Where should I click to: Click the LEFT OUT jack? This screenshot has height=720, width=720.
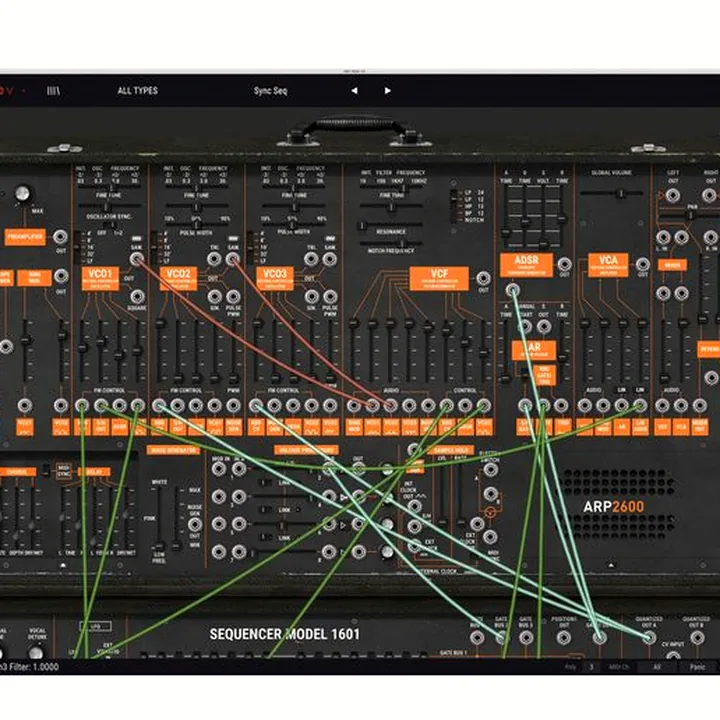673,195
